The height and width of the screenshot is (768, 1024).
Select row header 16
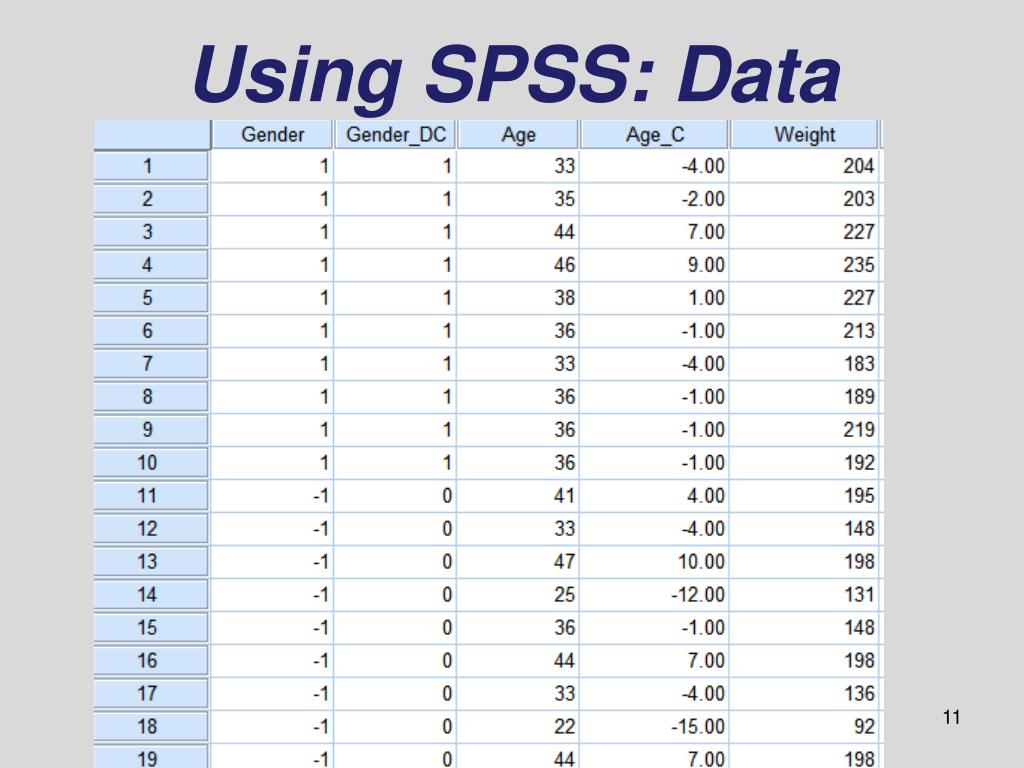[151, 660]
